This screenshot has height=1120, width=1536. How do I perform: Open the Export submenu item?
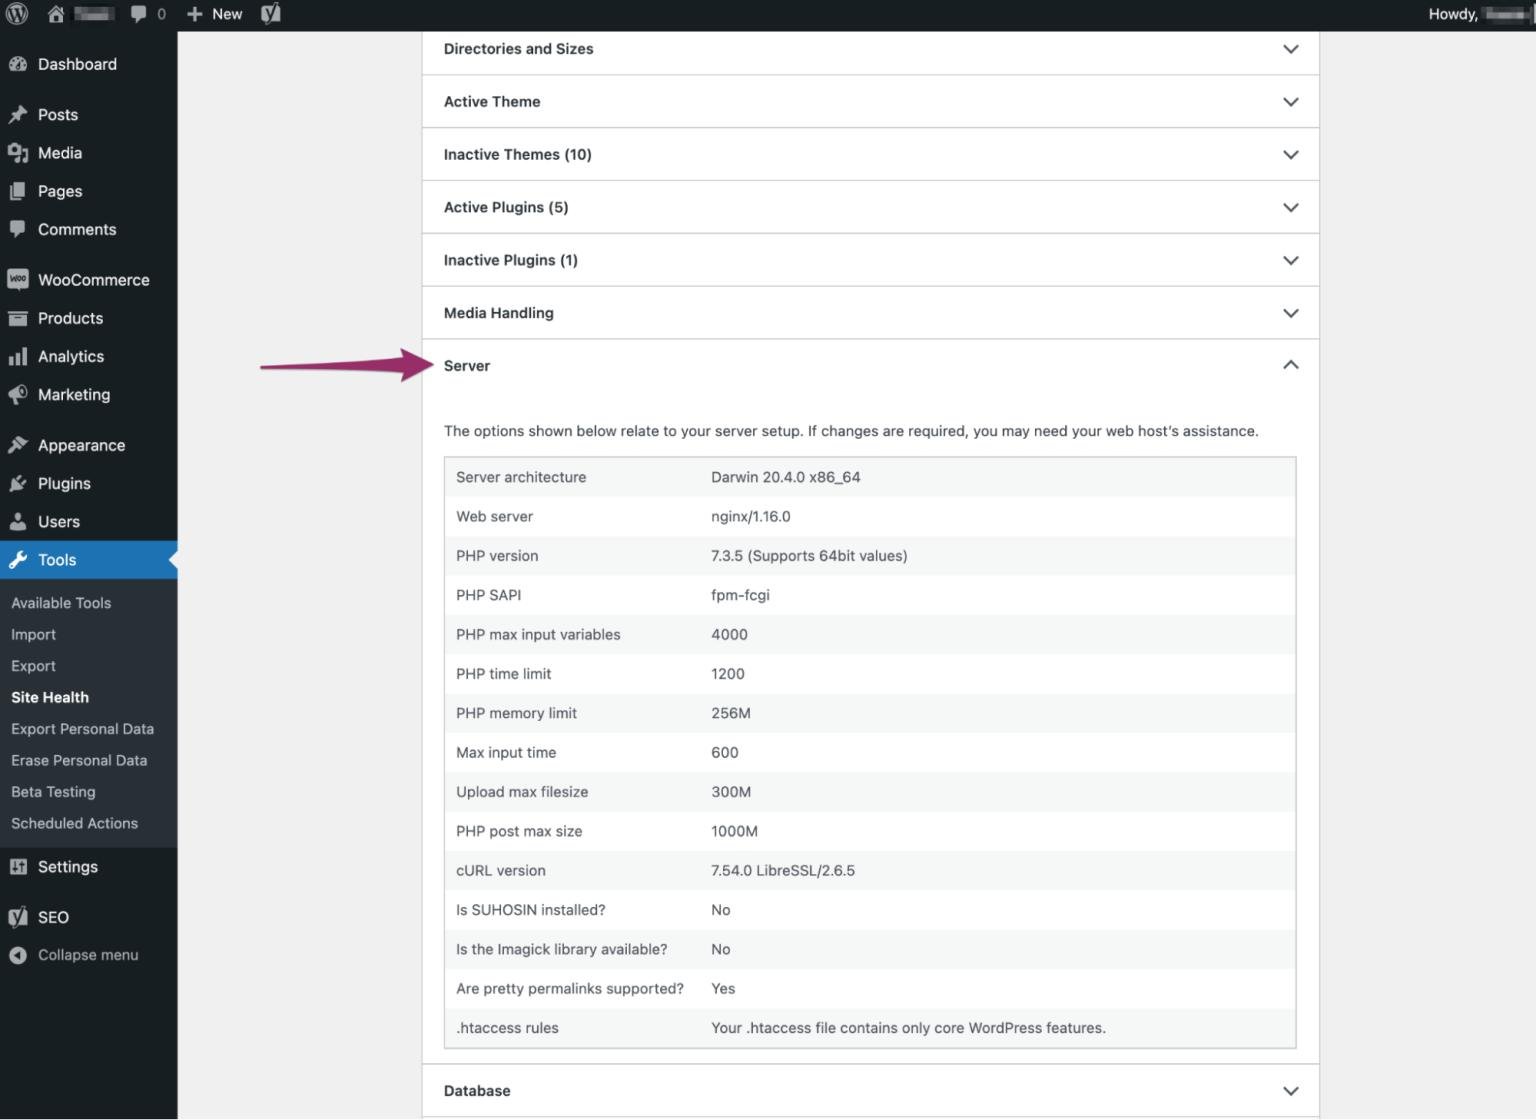click(33, 666)
